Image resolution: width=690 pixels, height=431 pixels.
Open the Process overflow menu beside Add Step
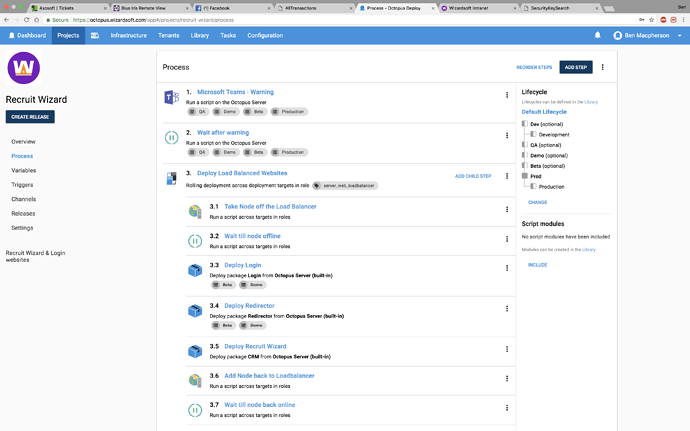pos(603,67)
